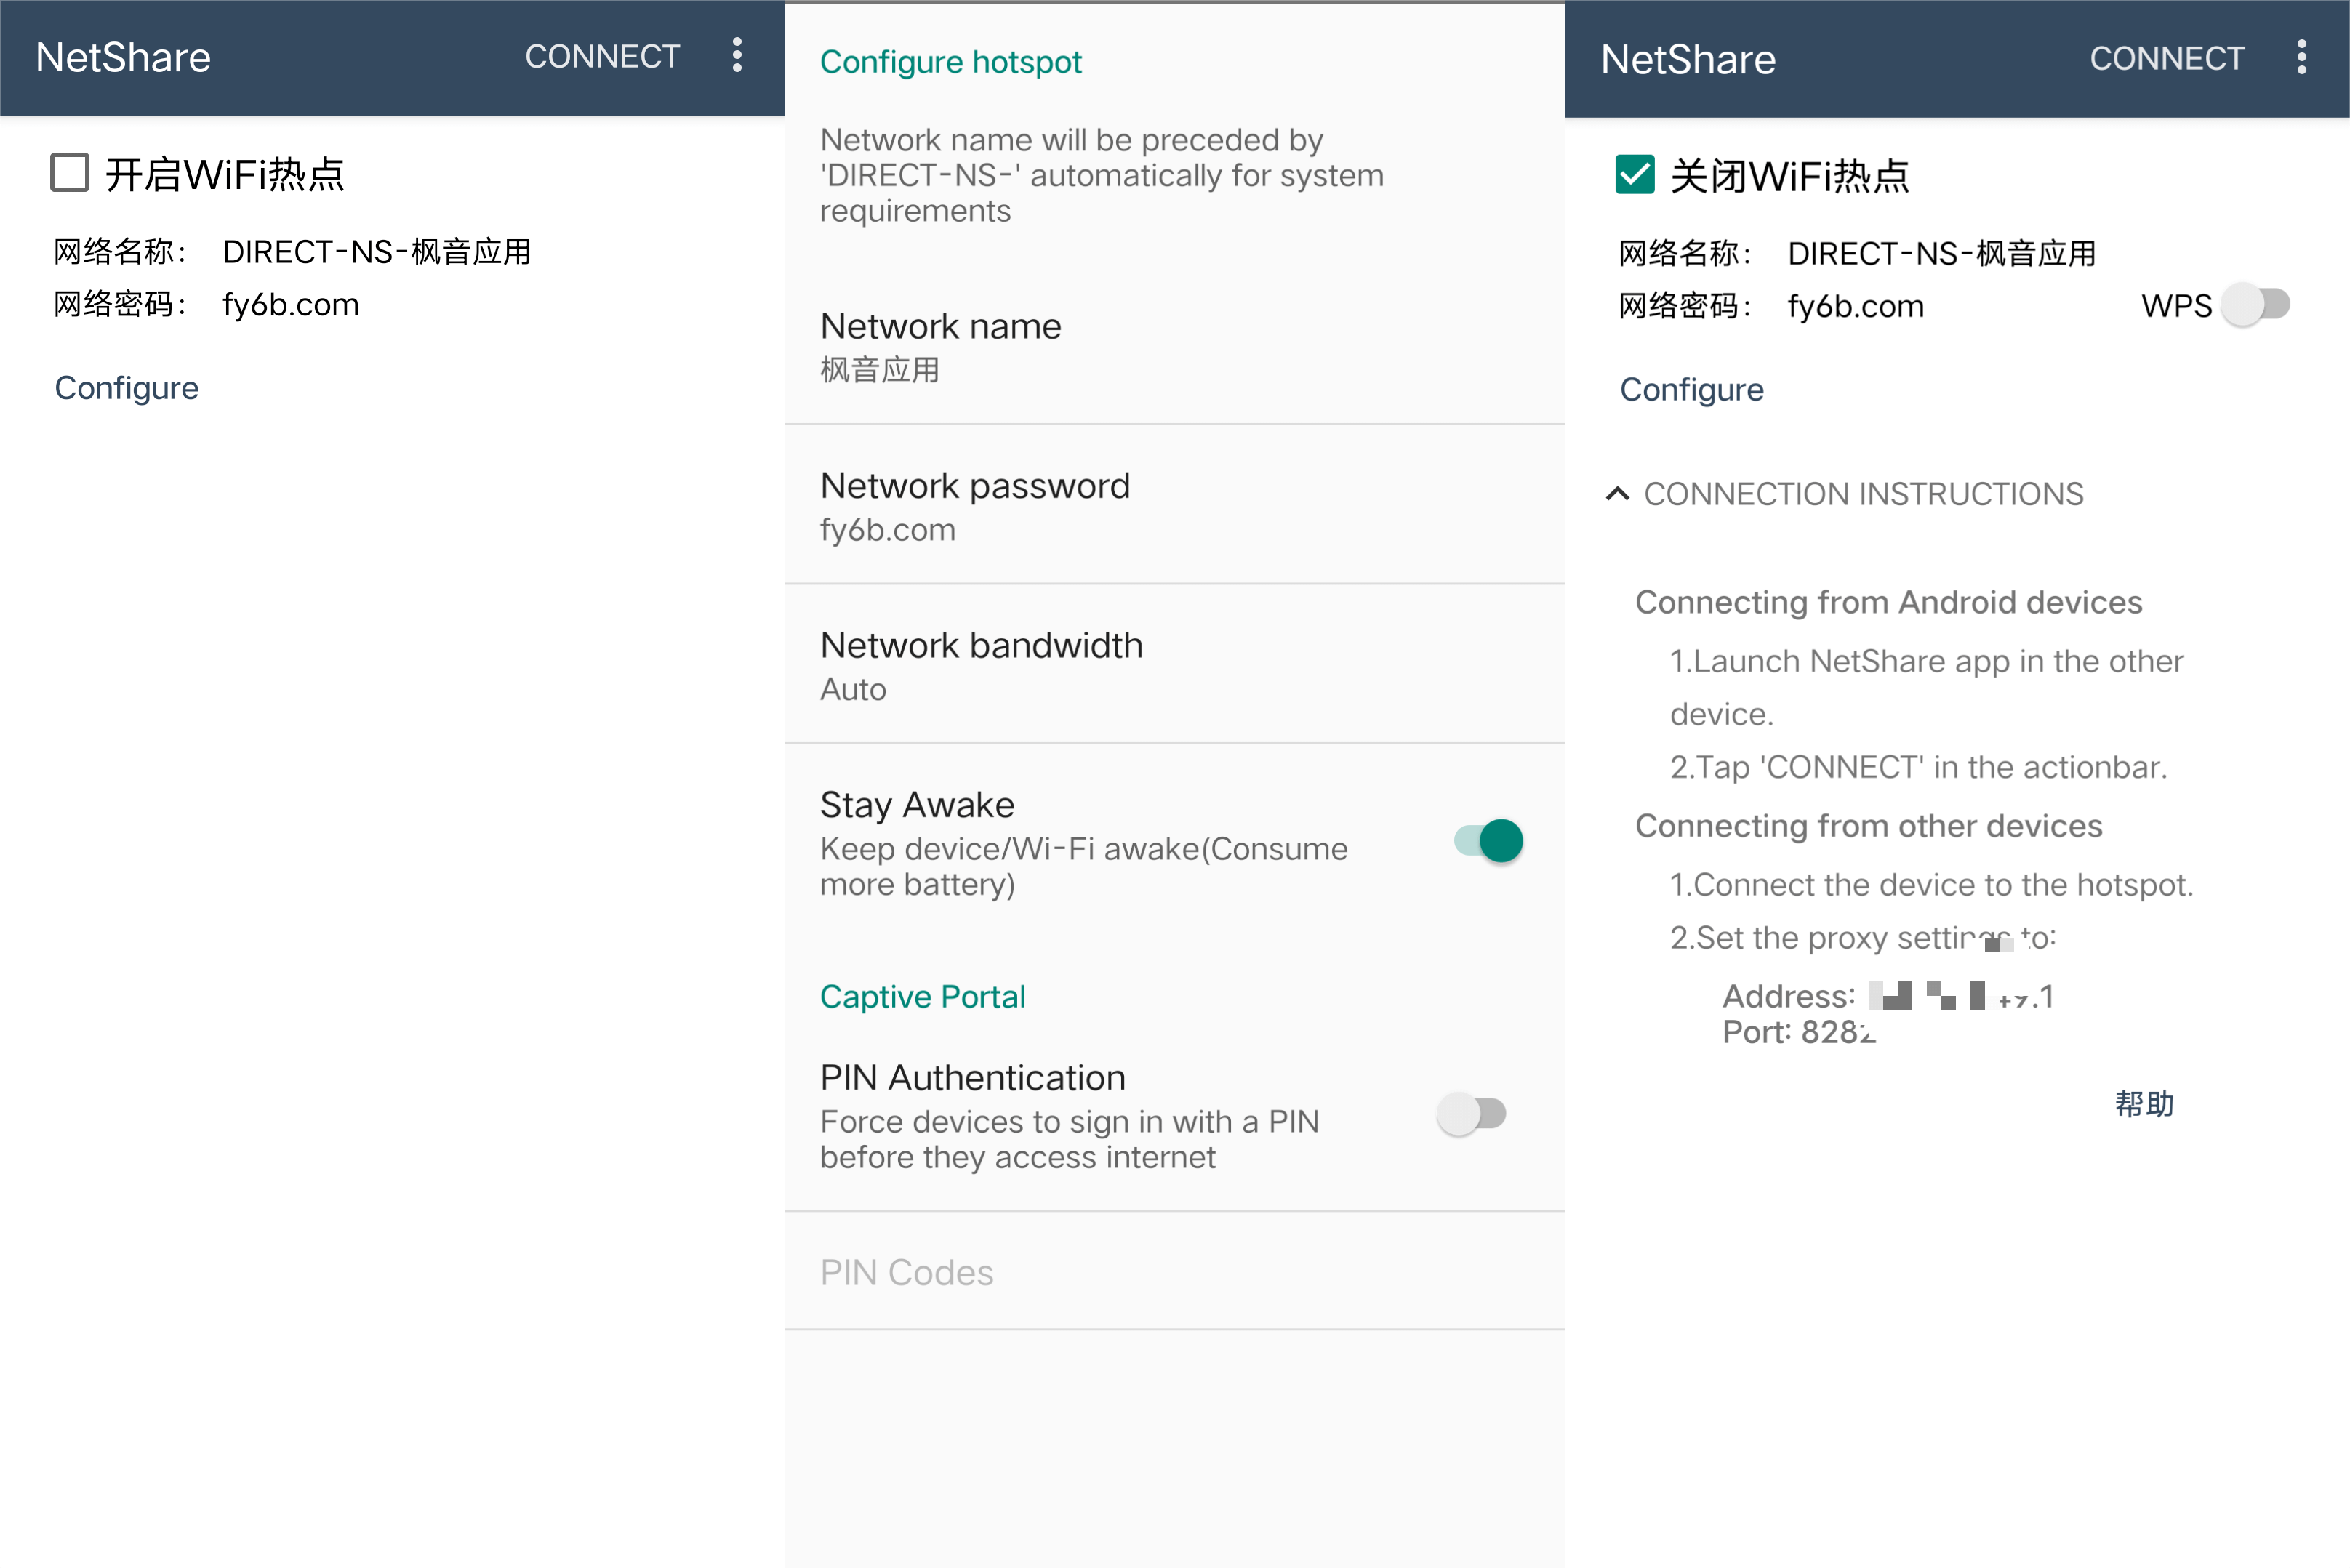The height and width of the screenshot is (1568, 2350).
Task: Tap the Captive Portal section header
Action: (x=923, y=996)
